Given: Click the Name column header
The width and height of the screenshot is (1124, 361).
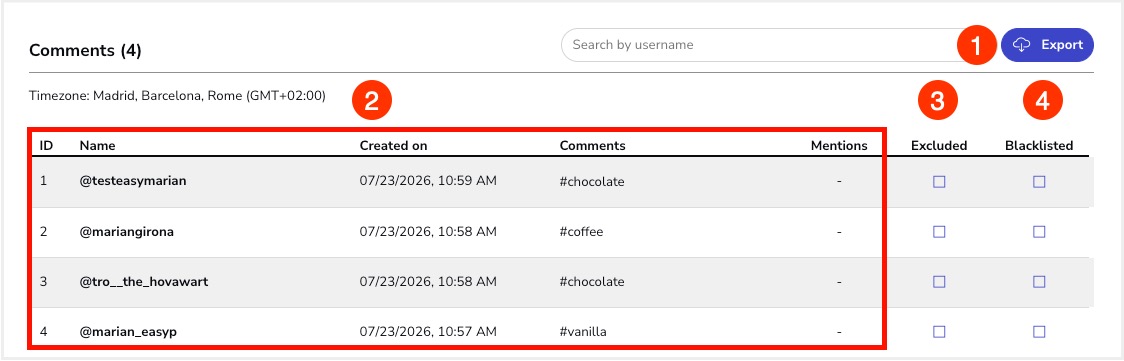Looking at the screenshot, I should [x=97, y=145].
